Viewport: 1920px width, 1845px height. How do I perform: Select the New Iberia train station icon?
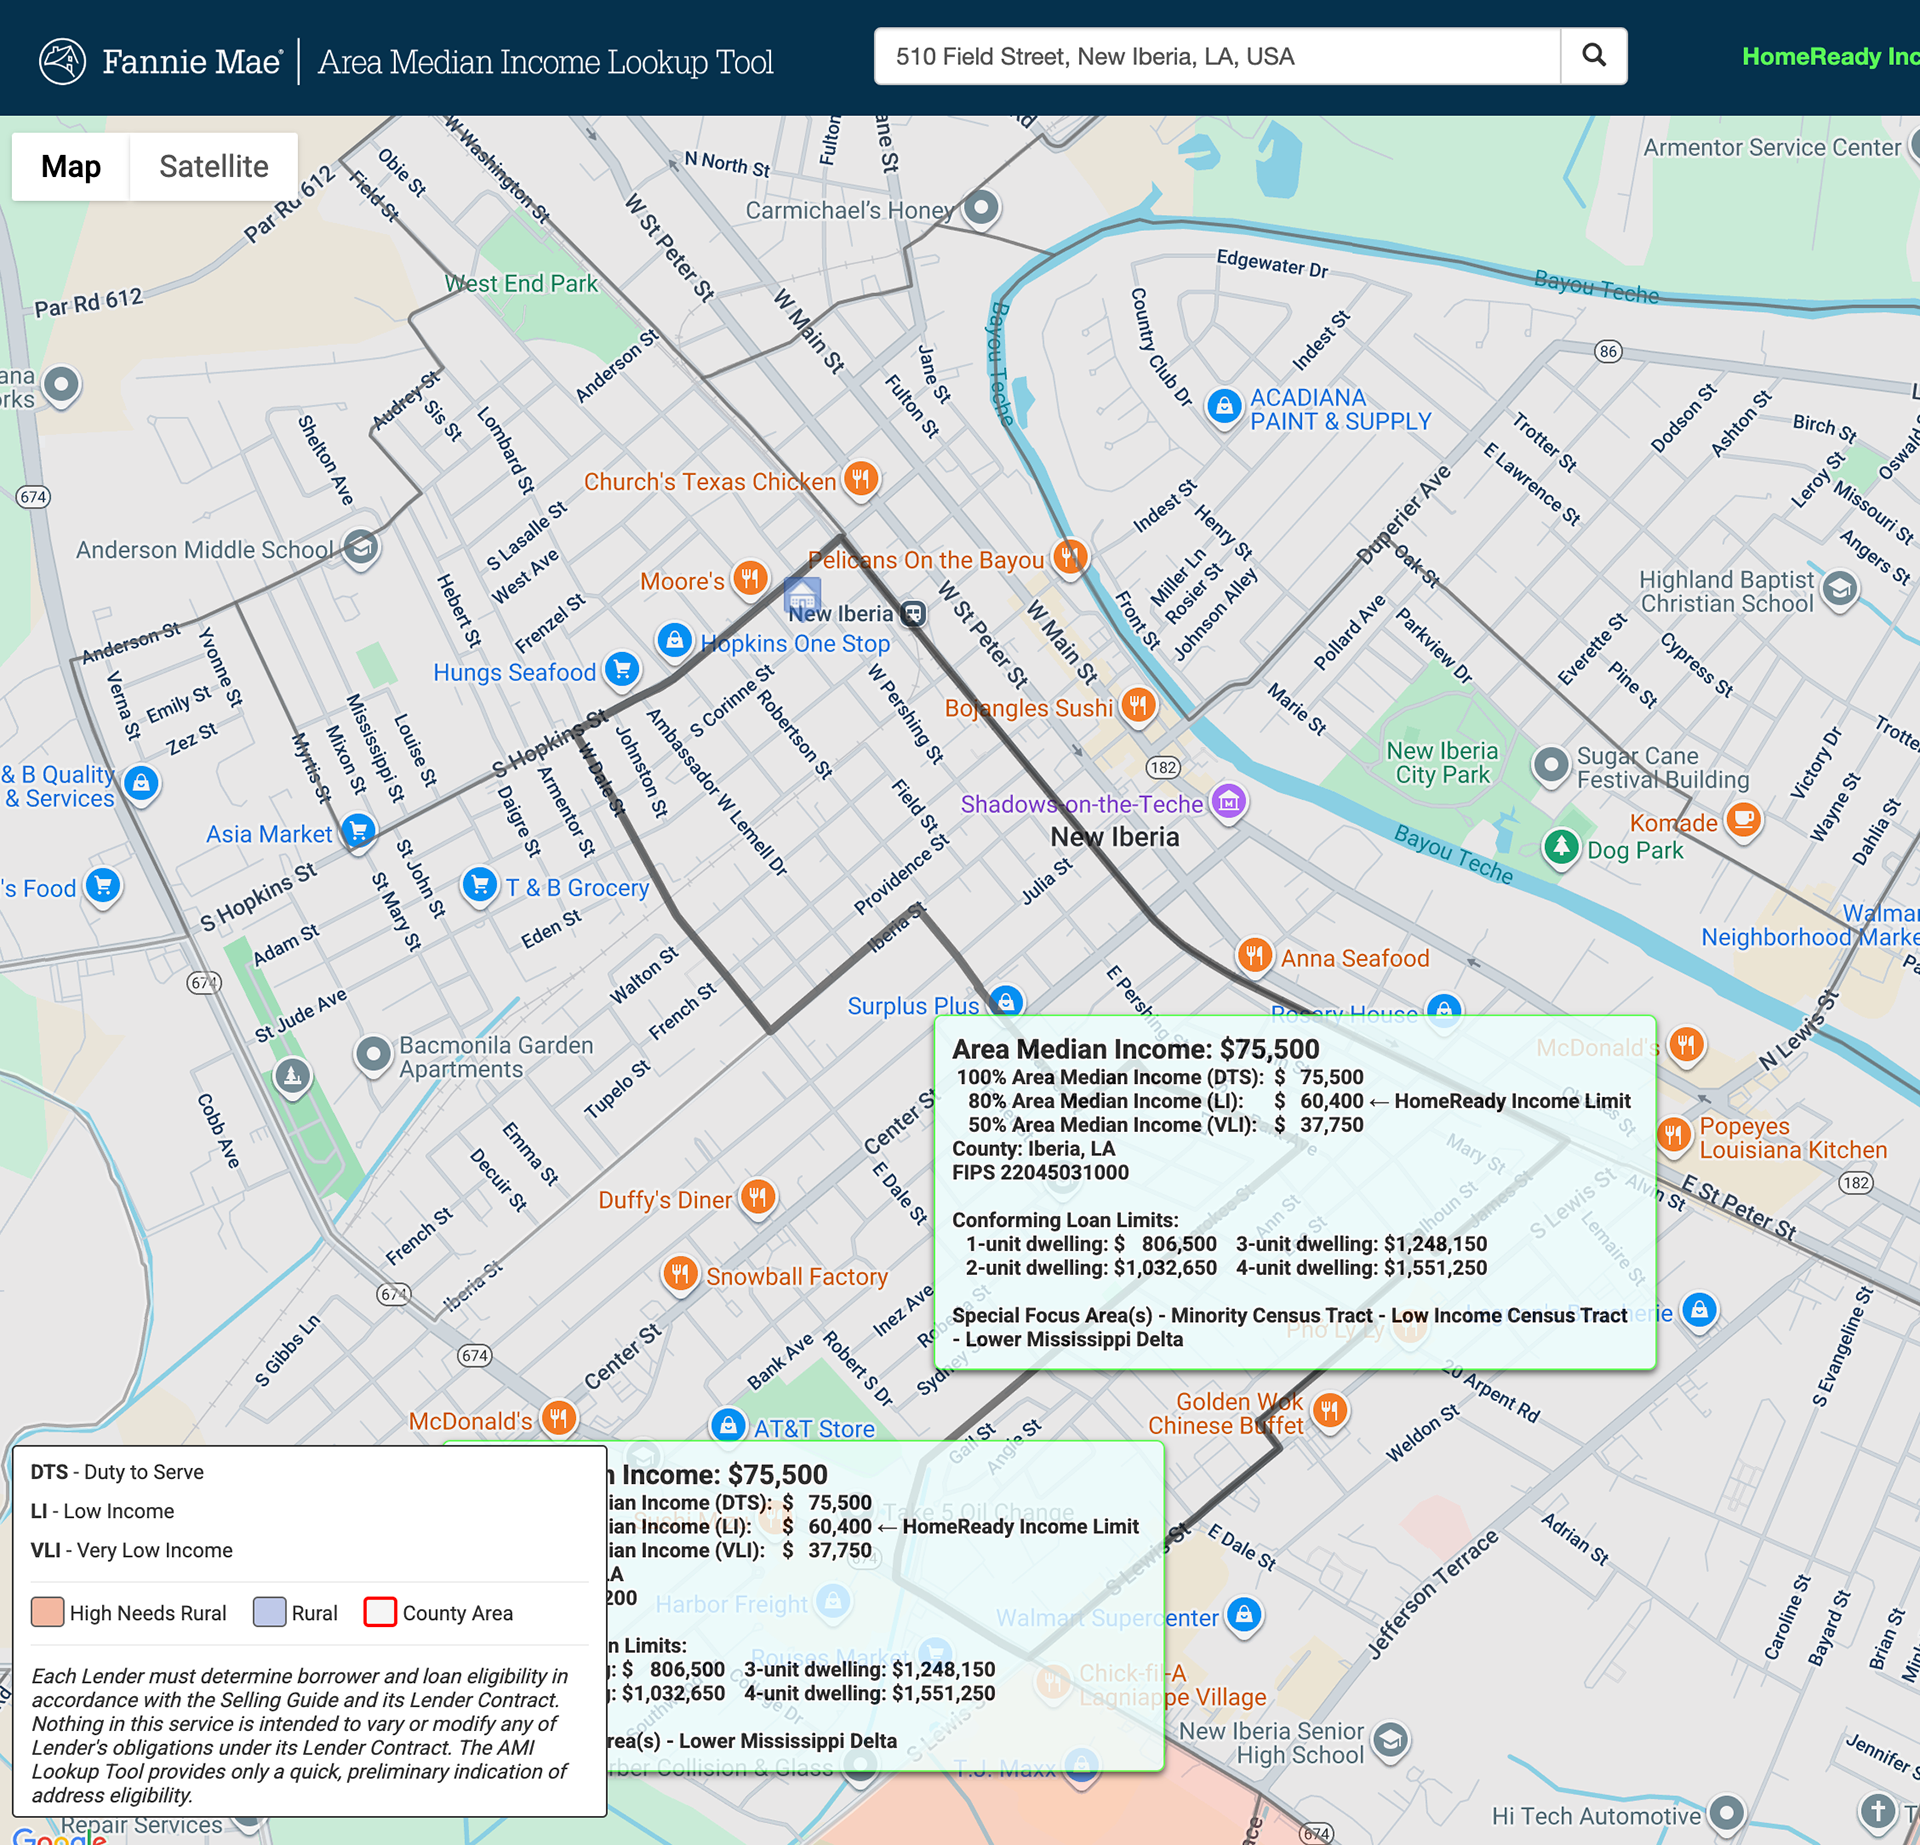pyautogui.click(x=911, y=612)
